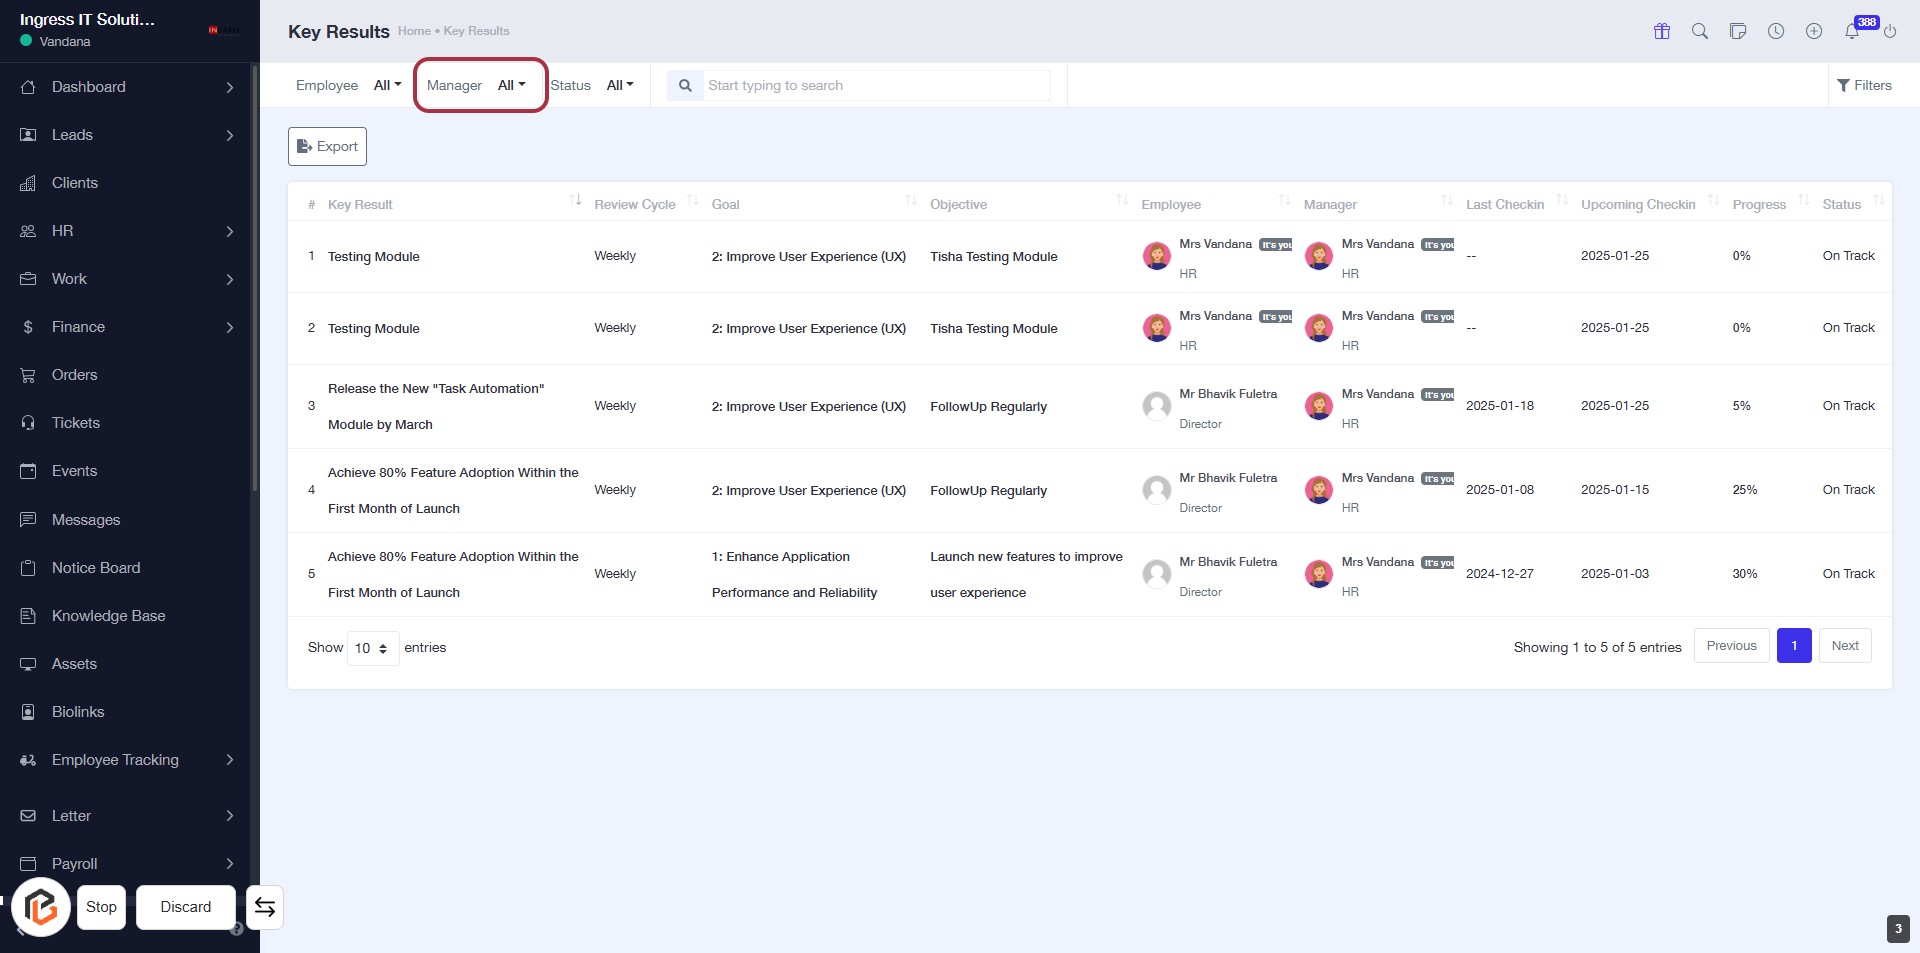Click the swap arrows icon near Discard
This screenshot has height=953, width=1920.
(x=265, y=907)
